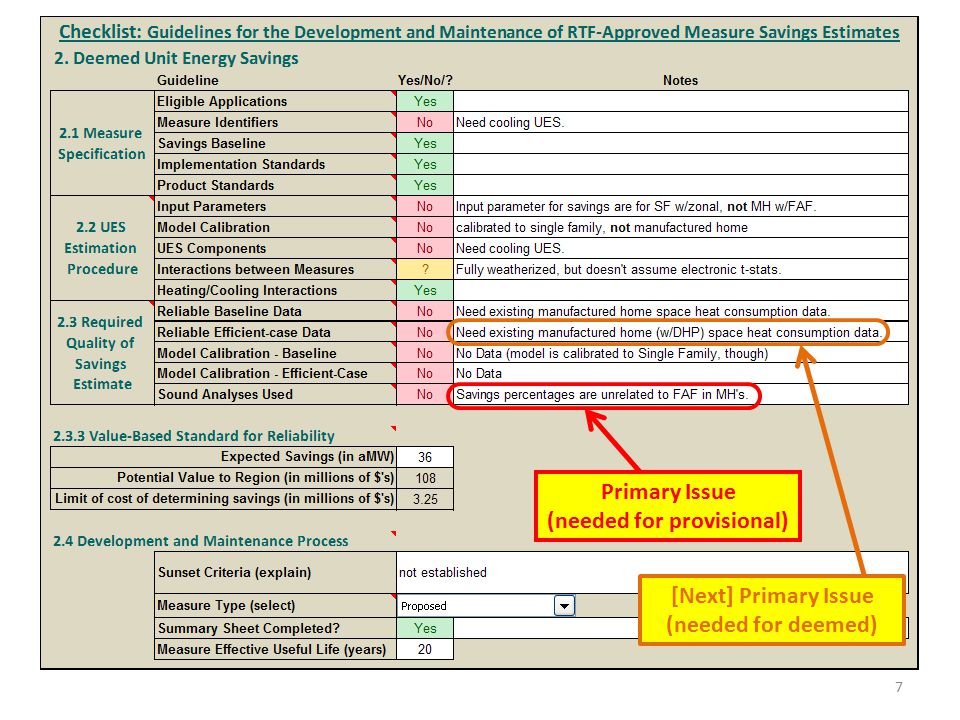Select the Measure Type (select) label
The width and height of the screenshot is (960, 720).
[276, 606]
